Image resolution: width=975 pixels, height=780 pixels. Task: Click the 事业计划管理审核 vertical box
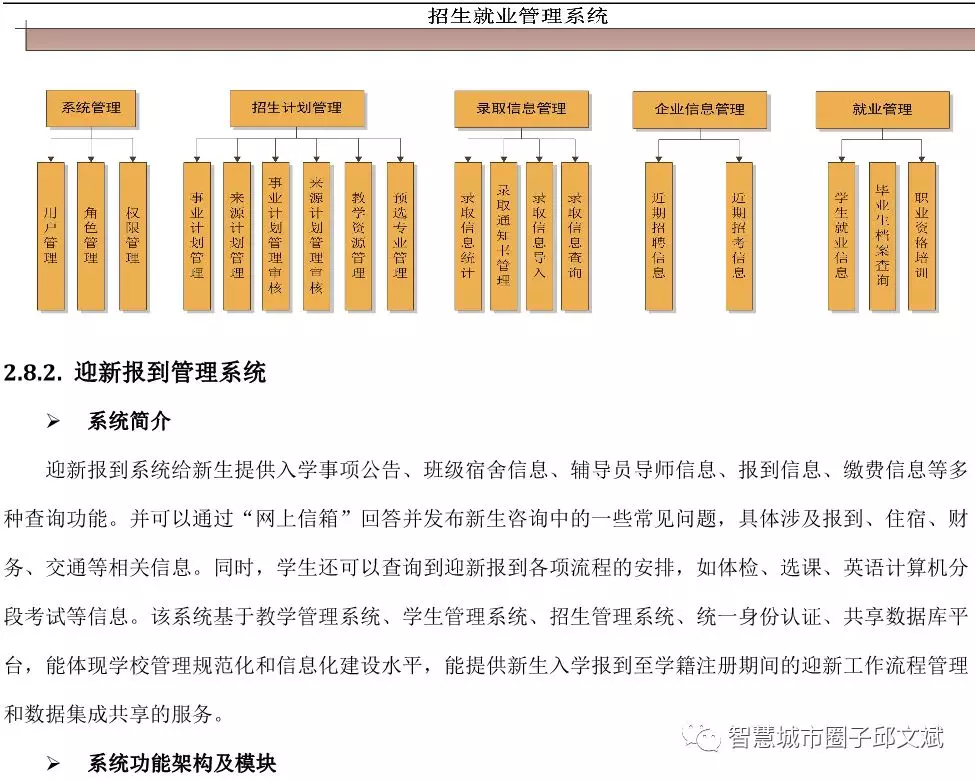(275, 236)
